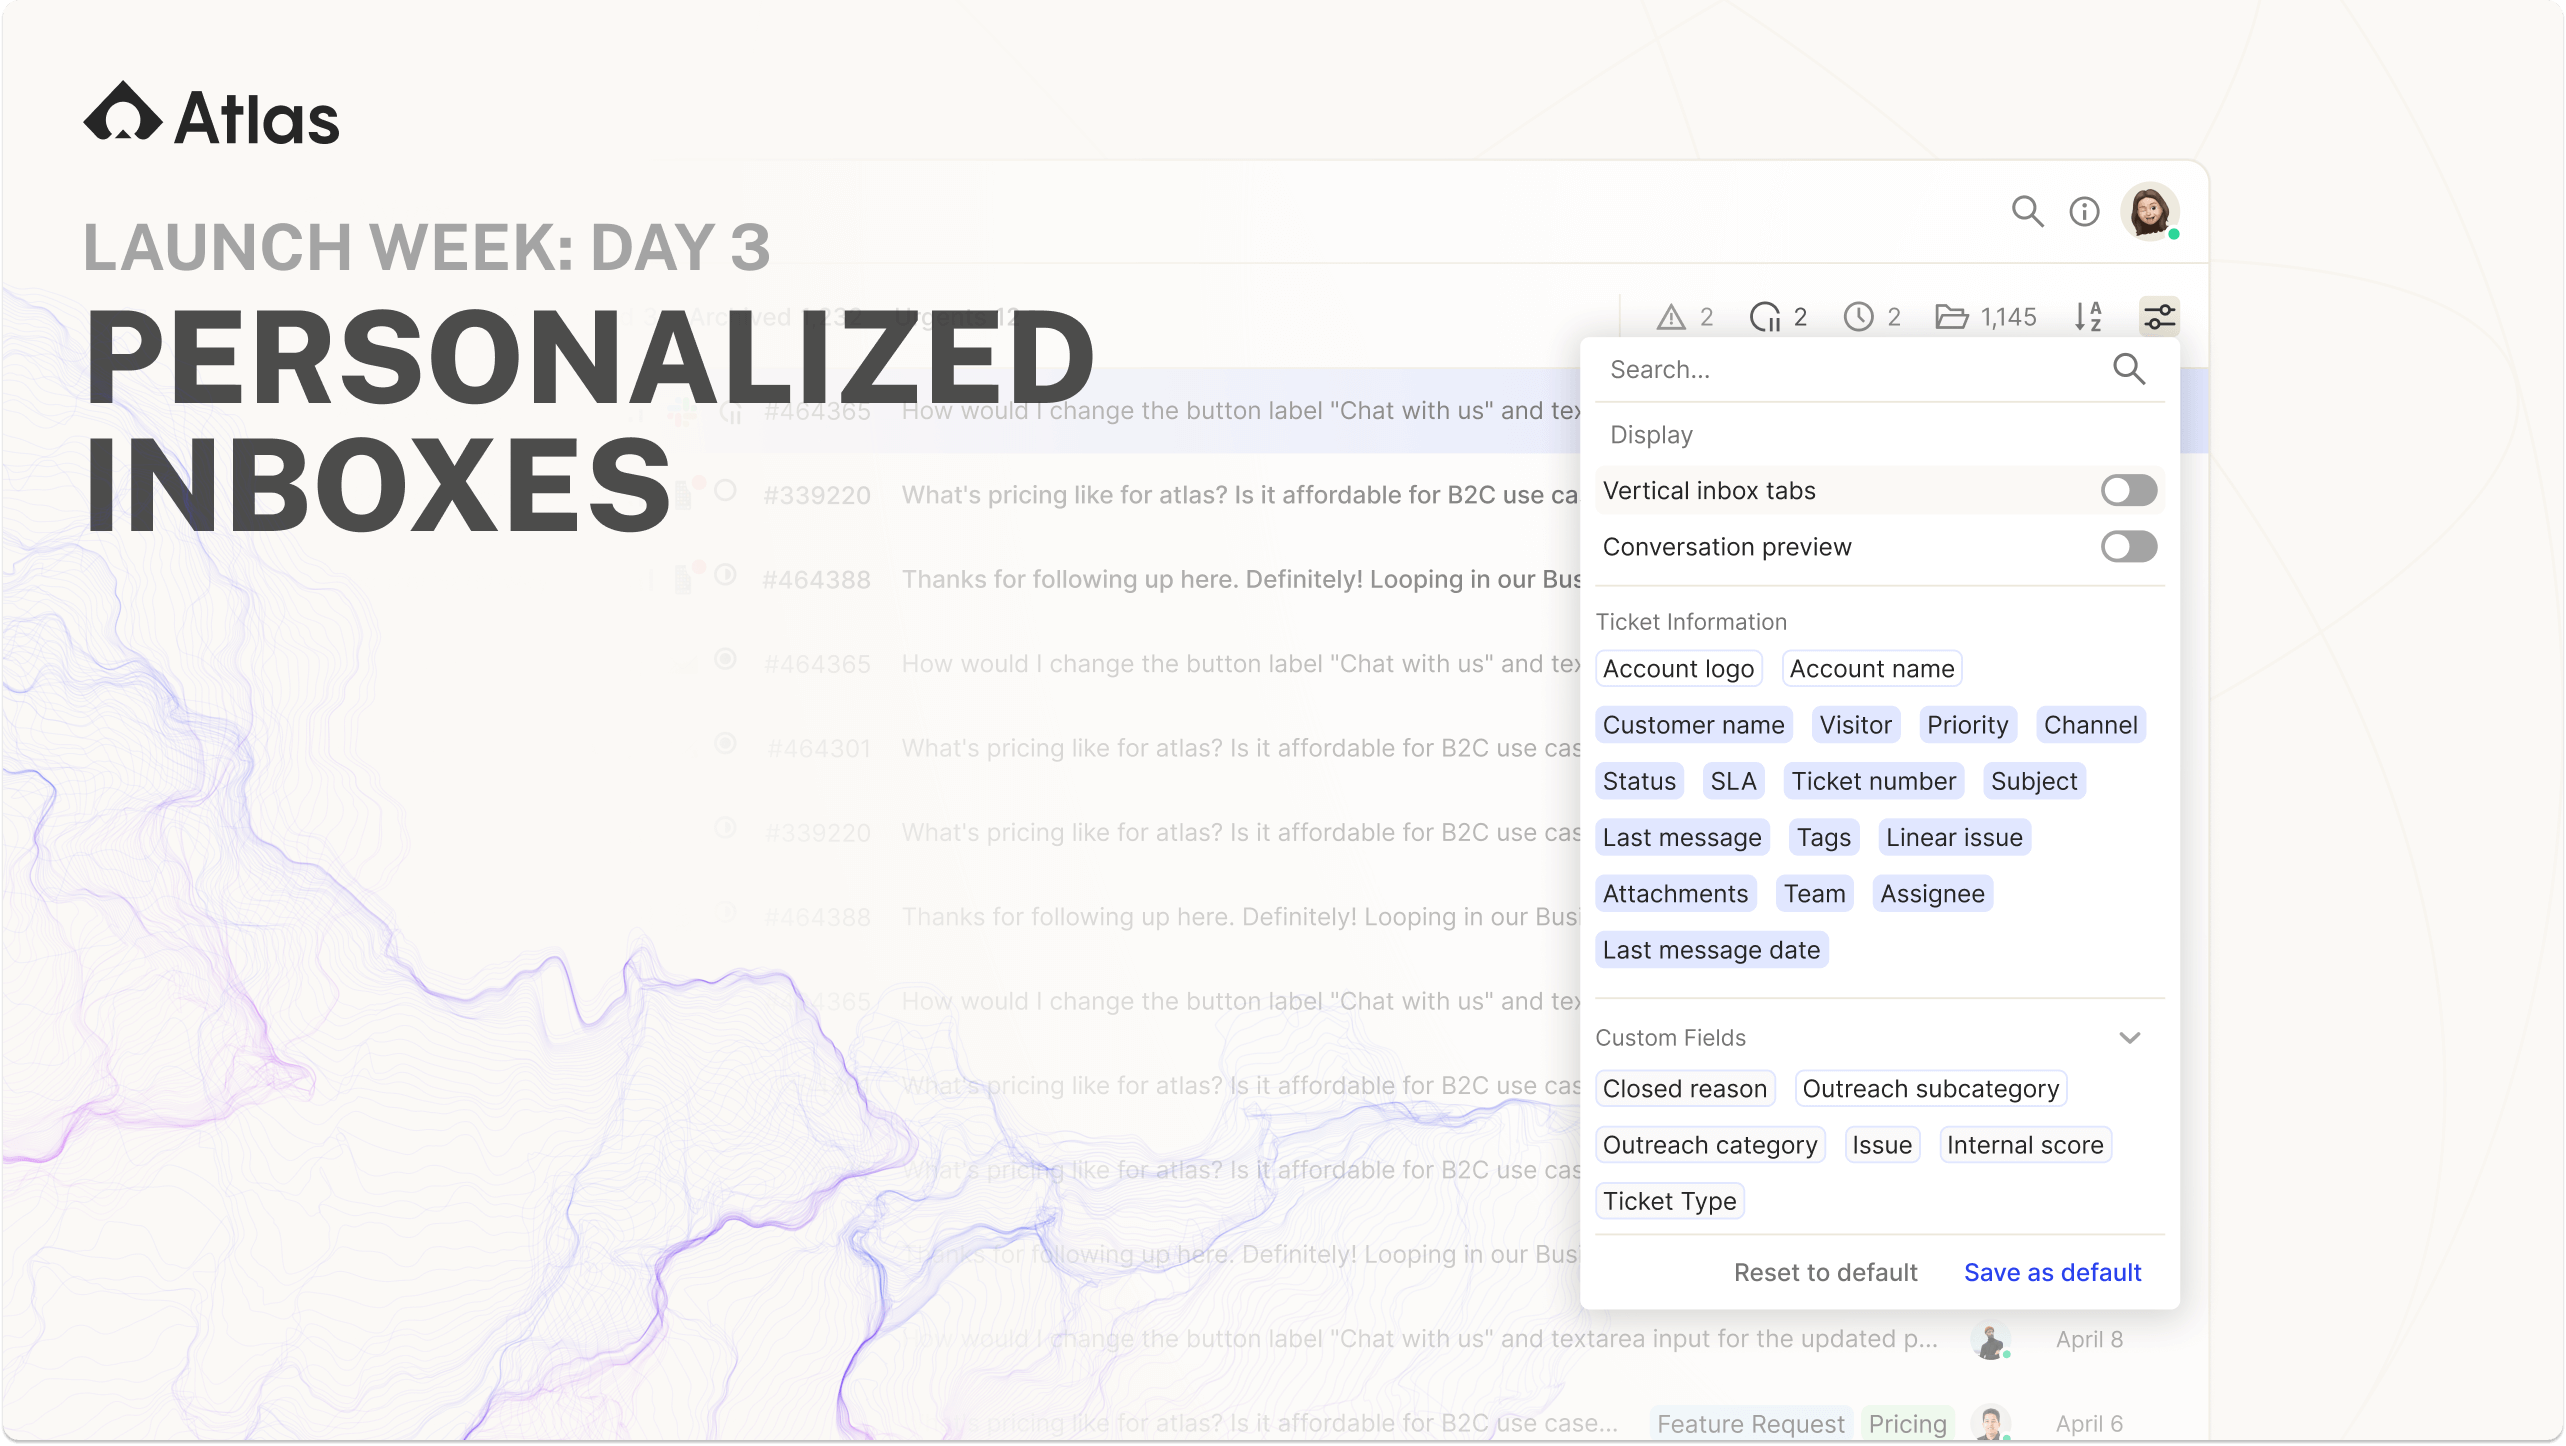Click the info circle icon
Image resolution: width=2566 pixels, height=1446 pixels.
pos(2084,211)
